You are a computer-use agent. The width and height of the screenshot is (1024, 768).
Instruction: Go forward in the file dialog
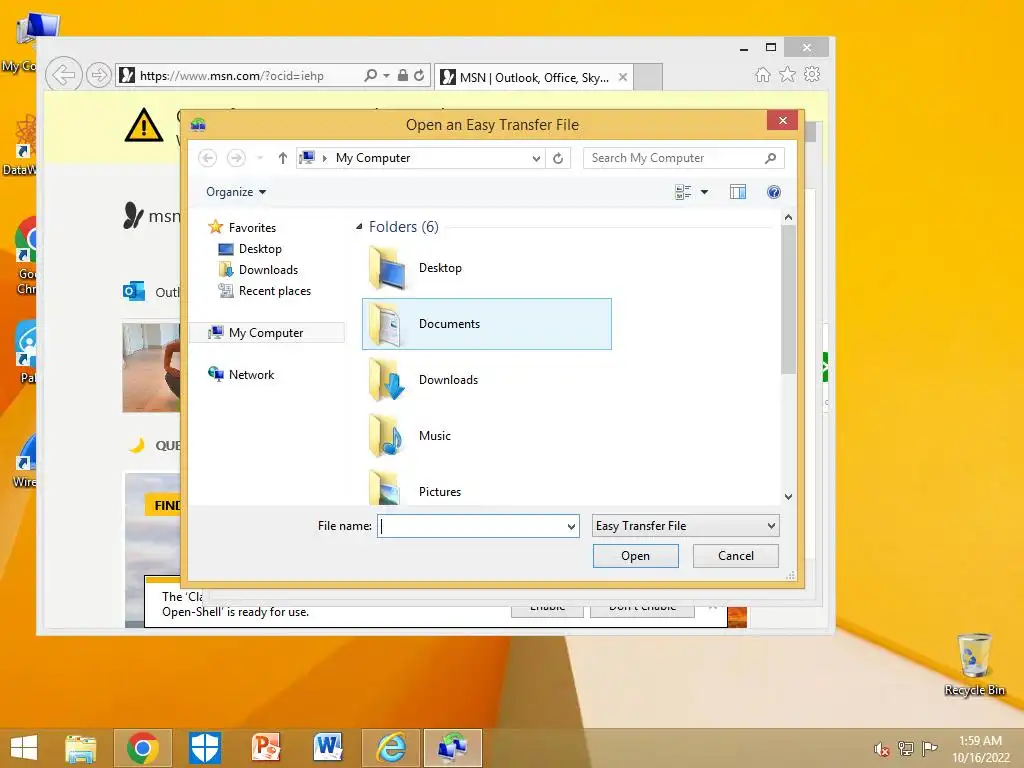pos(236,158)
